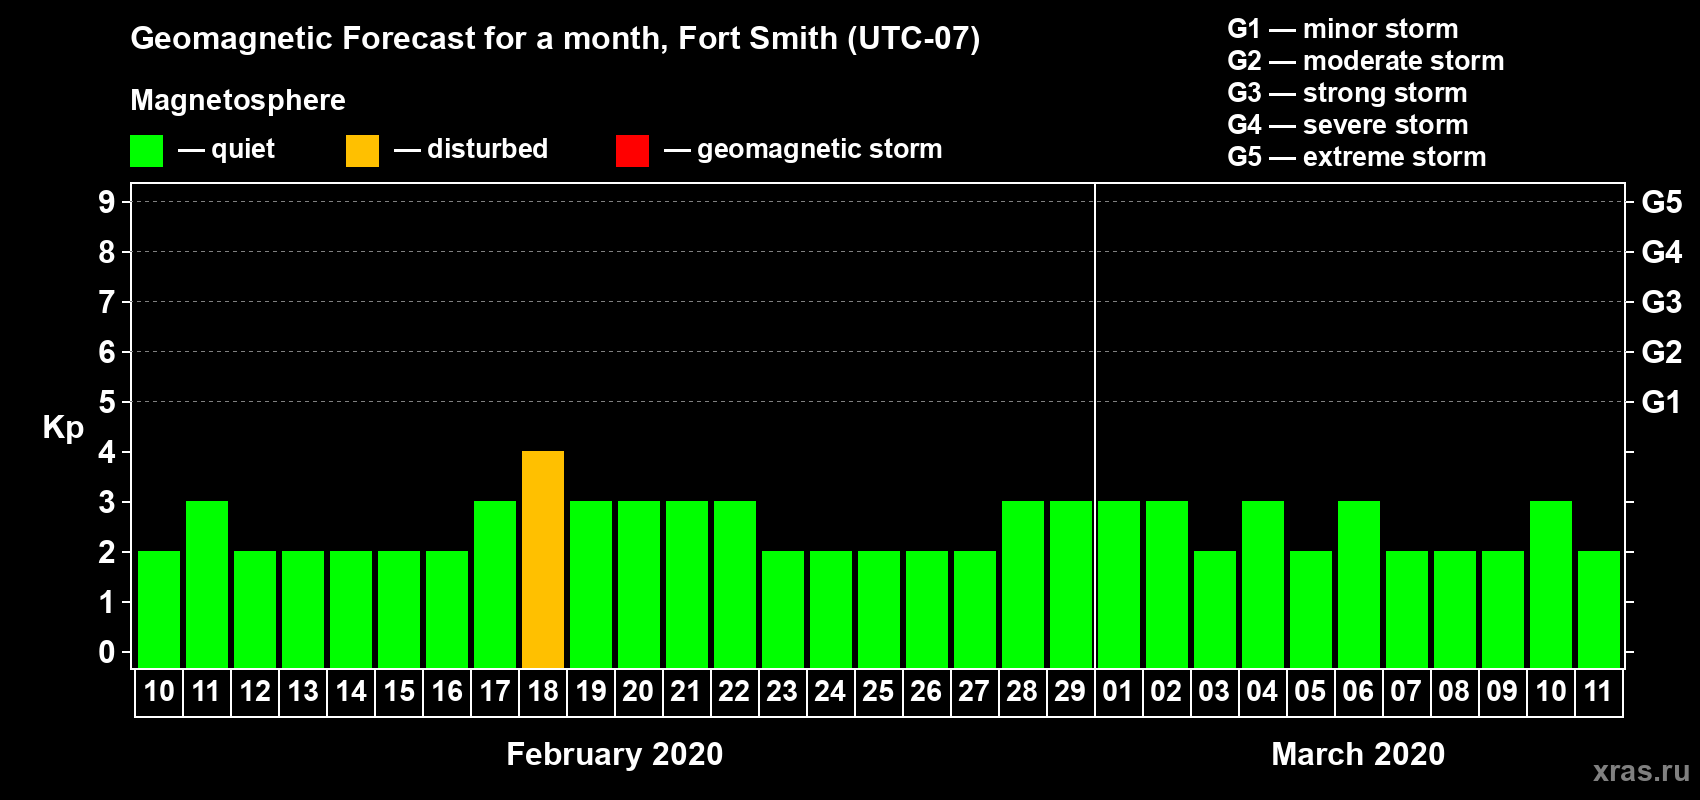Click the date label '14' in February

coord(351,691)
